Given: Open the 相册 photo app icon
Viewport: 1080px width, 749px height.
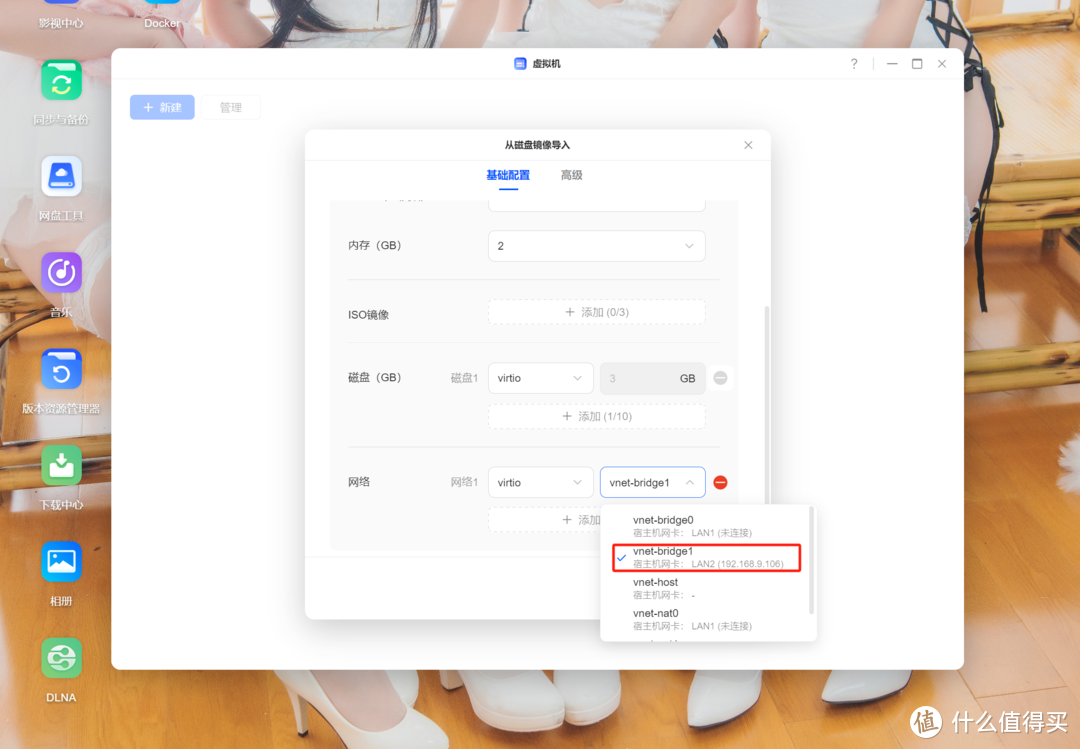Looking at the screenshot, I should point(61,562).
